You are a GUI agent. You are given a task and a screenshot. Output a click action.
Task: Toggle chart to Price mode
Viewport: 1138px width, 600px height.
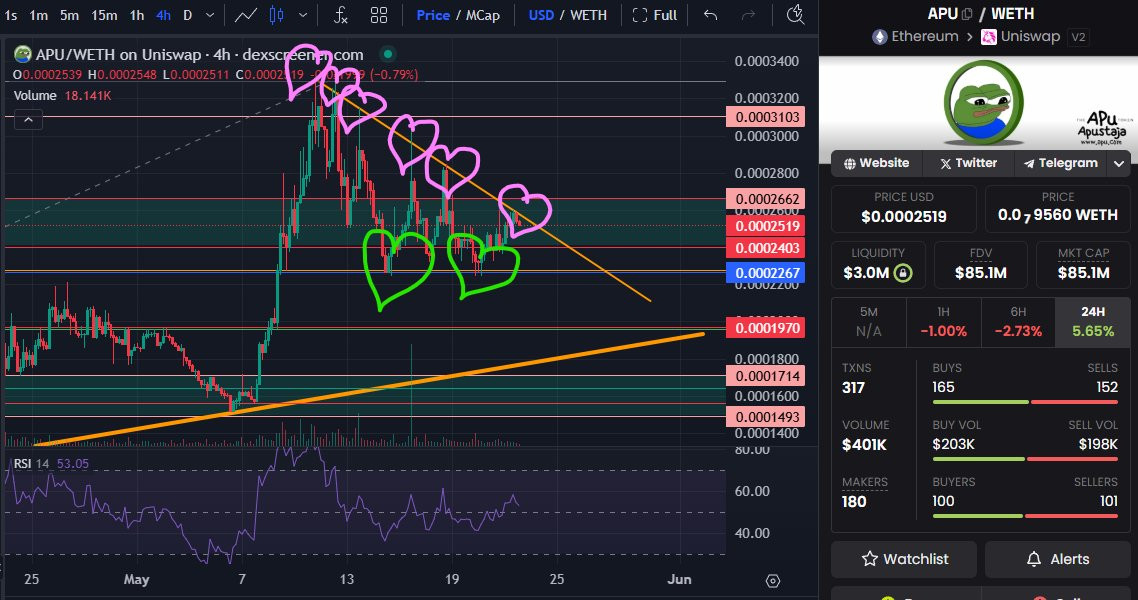click(433, 15)
